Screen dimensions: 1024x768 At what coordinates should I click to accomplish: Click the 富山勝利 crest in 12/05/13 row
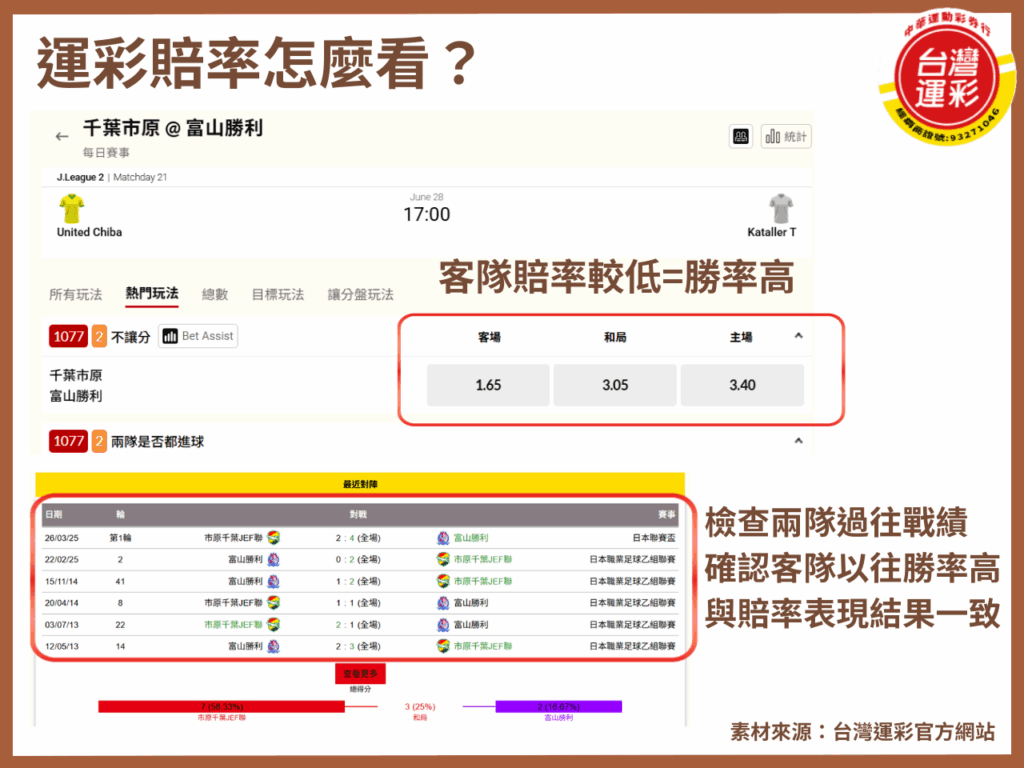274,647
